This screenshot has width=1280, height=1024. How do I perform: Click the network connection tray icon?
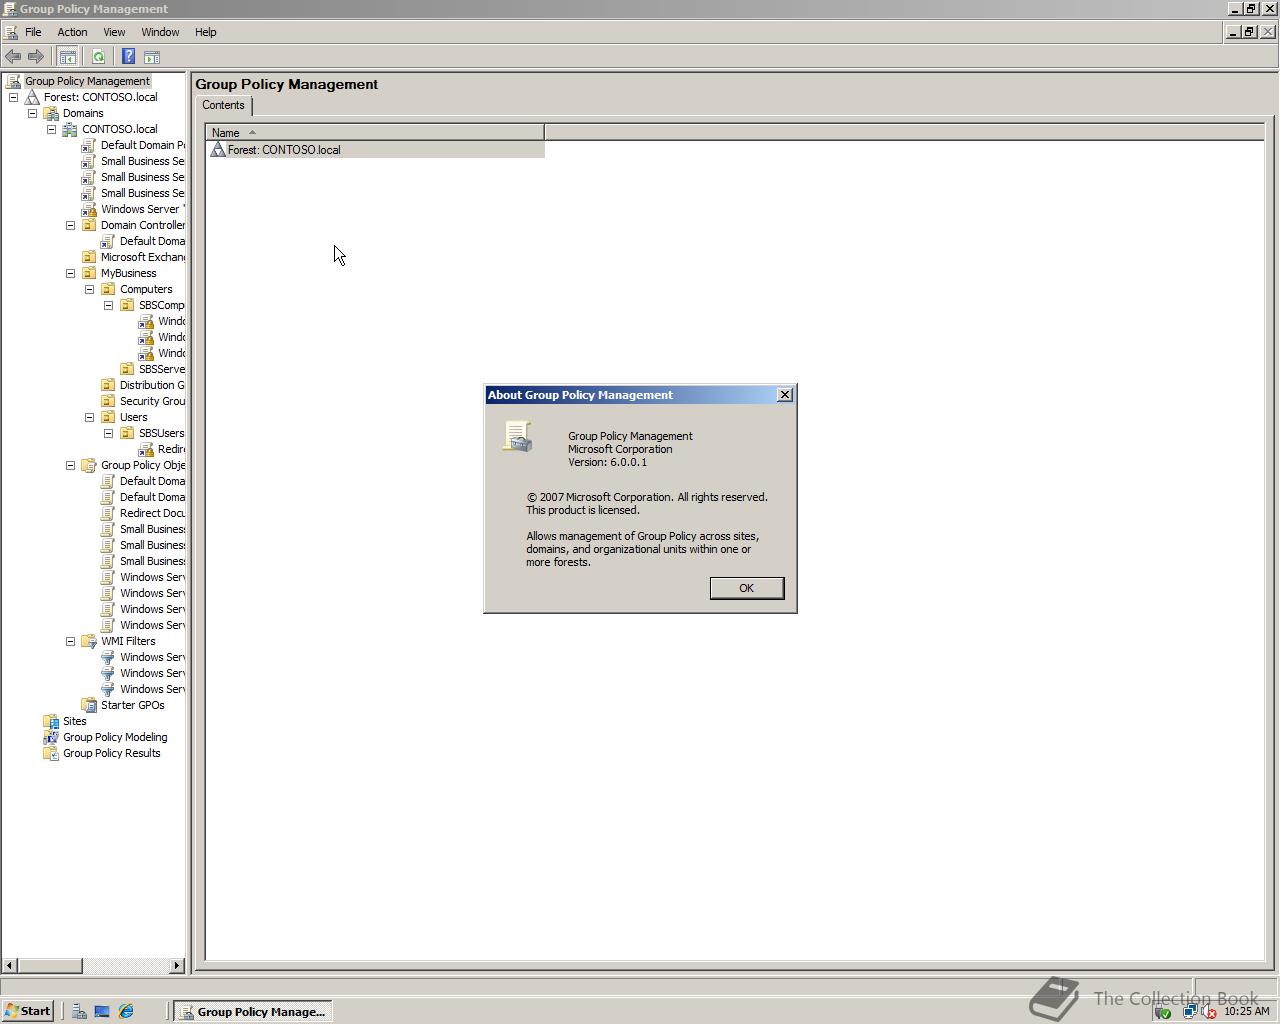[1189, 1012]
